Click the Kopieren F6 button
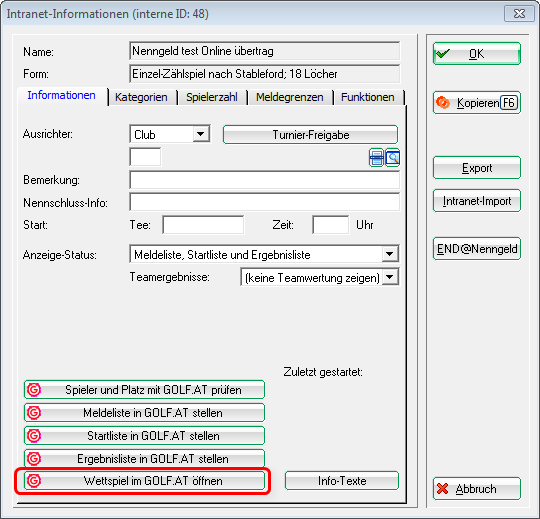 (x=477, y=103)
